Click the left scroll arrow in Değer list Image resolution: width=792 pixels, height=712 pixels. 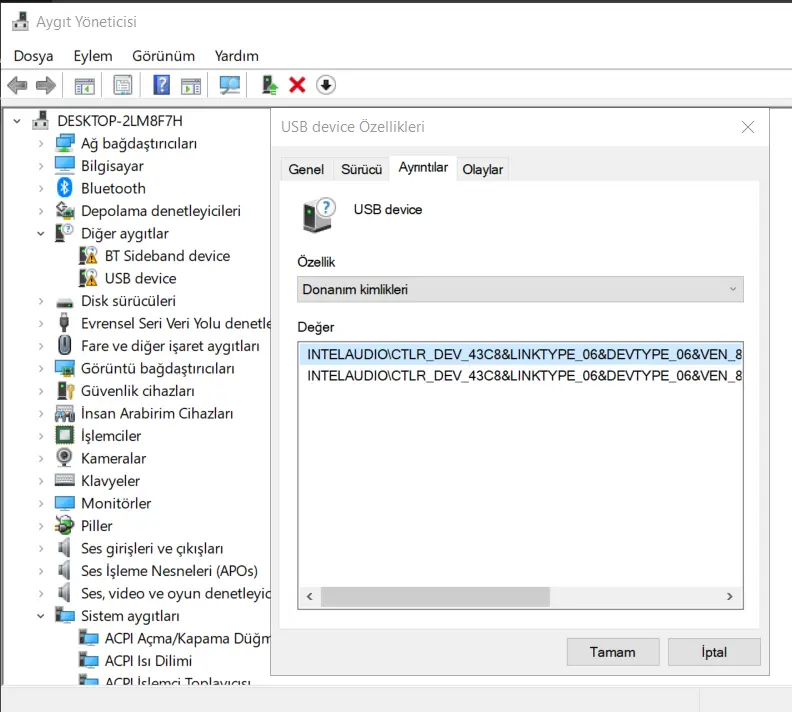(x=310, y=596)
